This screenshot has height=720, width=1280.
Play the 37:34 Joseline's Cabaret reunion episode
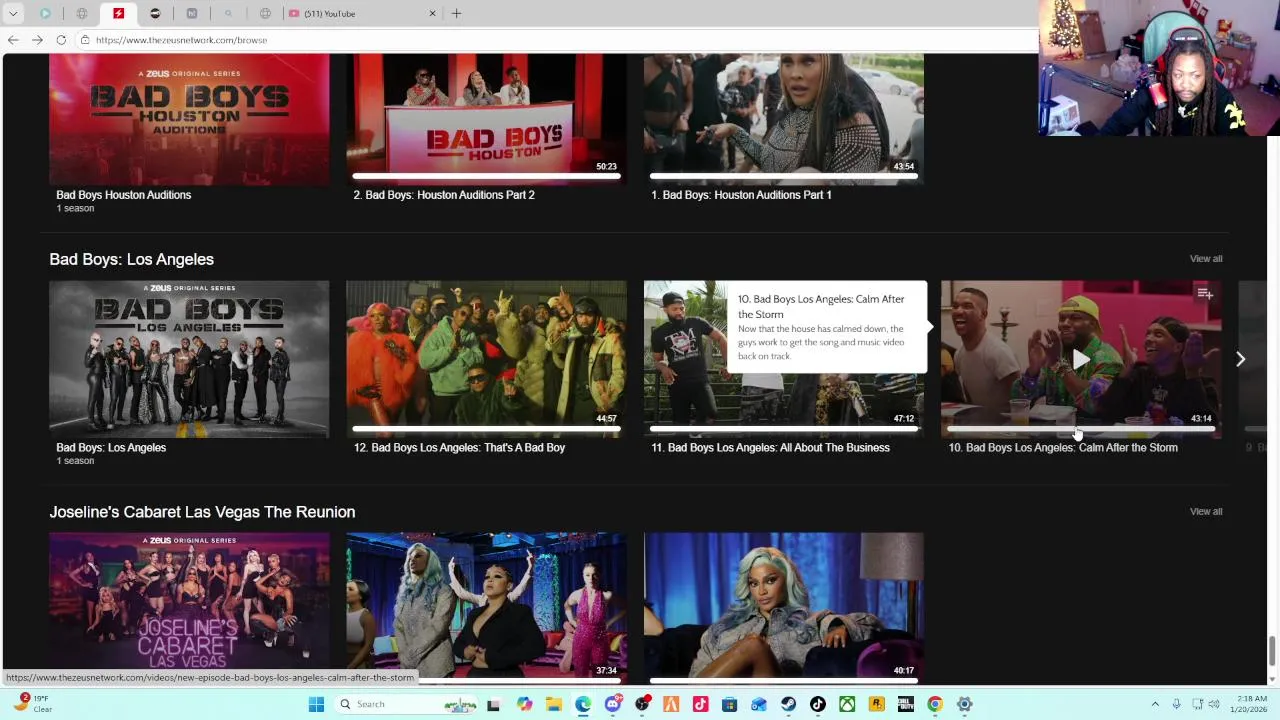click(x=486, y=606)
